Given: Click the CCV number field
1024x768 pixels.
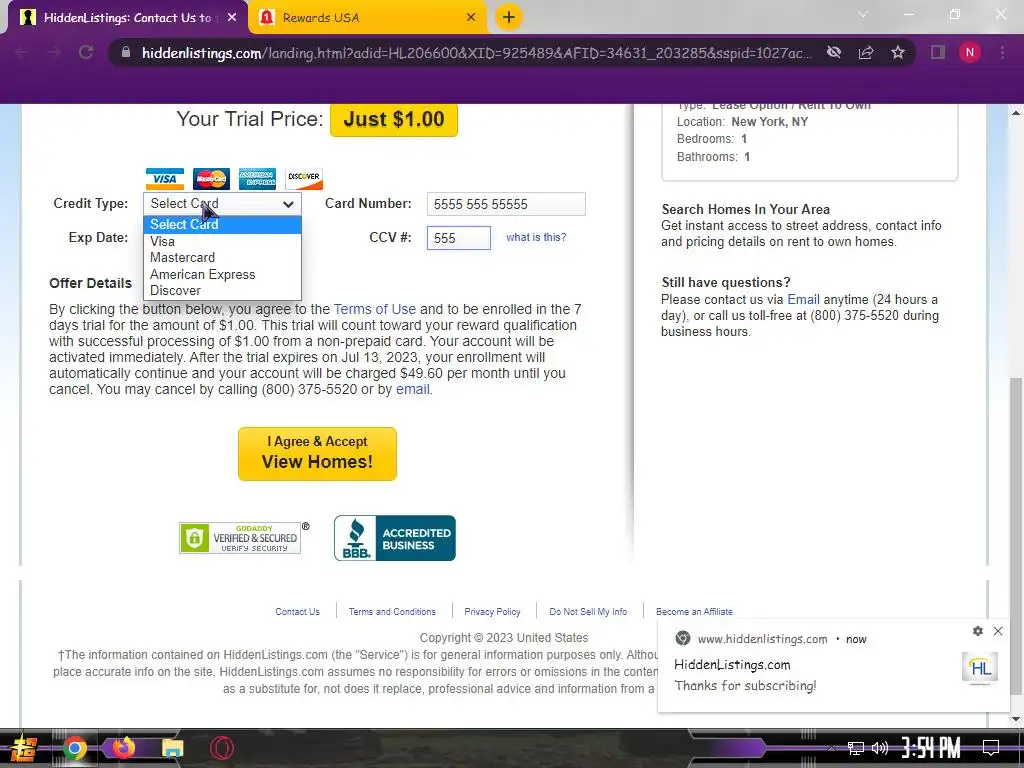Looking at the screenshot, I should coord(458,238).
